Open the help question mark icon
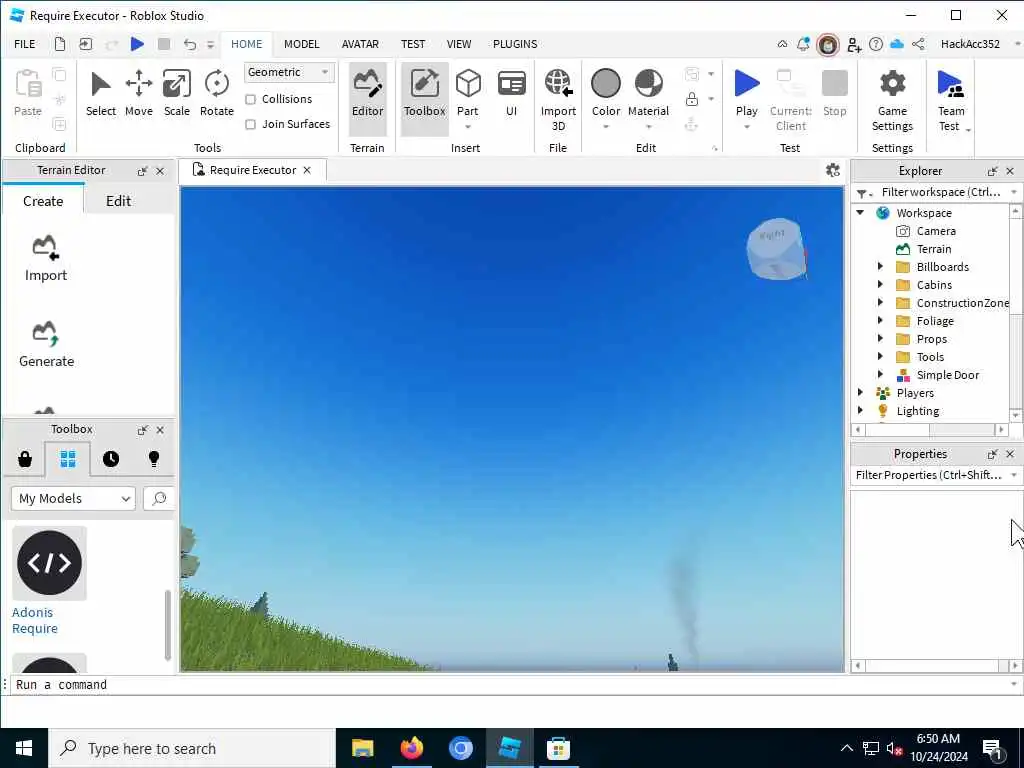Image resolution: width=1024 pixels, height=768 pixels. (x=876, y=44)
